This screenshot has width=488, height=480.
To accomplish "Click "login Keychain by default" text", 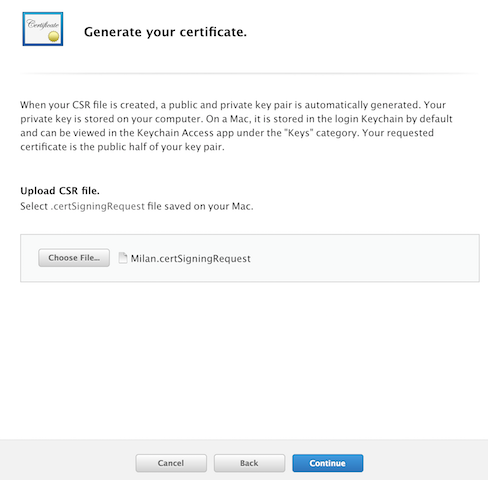I will (x=394, y=119).
